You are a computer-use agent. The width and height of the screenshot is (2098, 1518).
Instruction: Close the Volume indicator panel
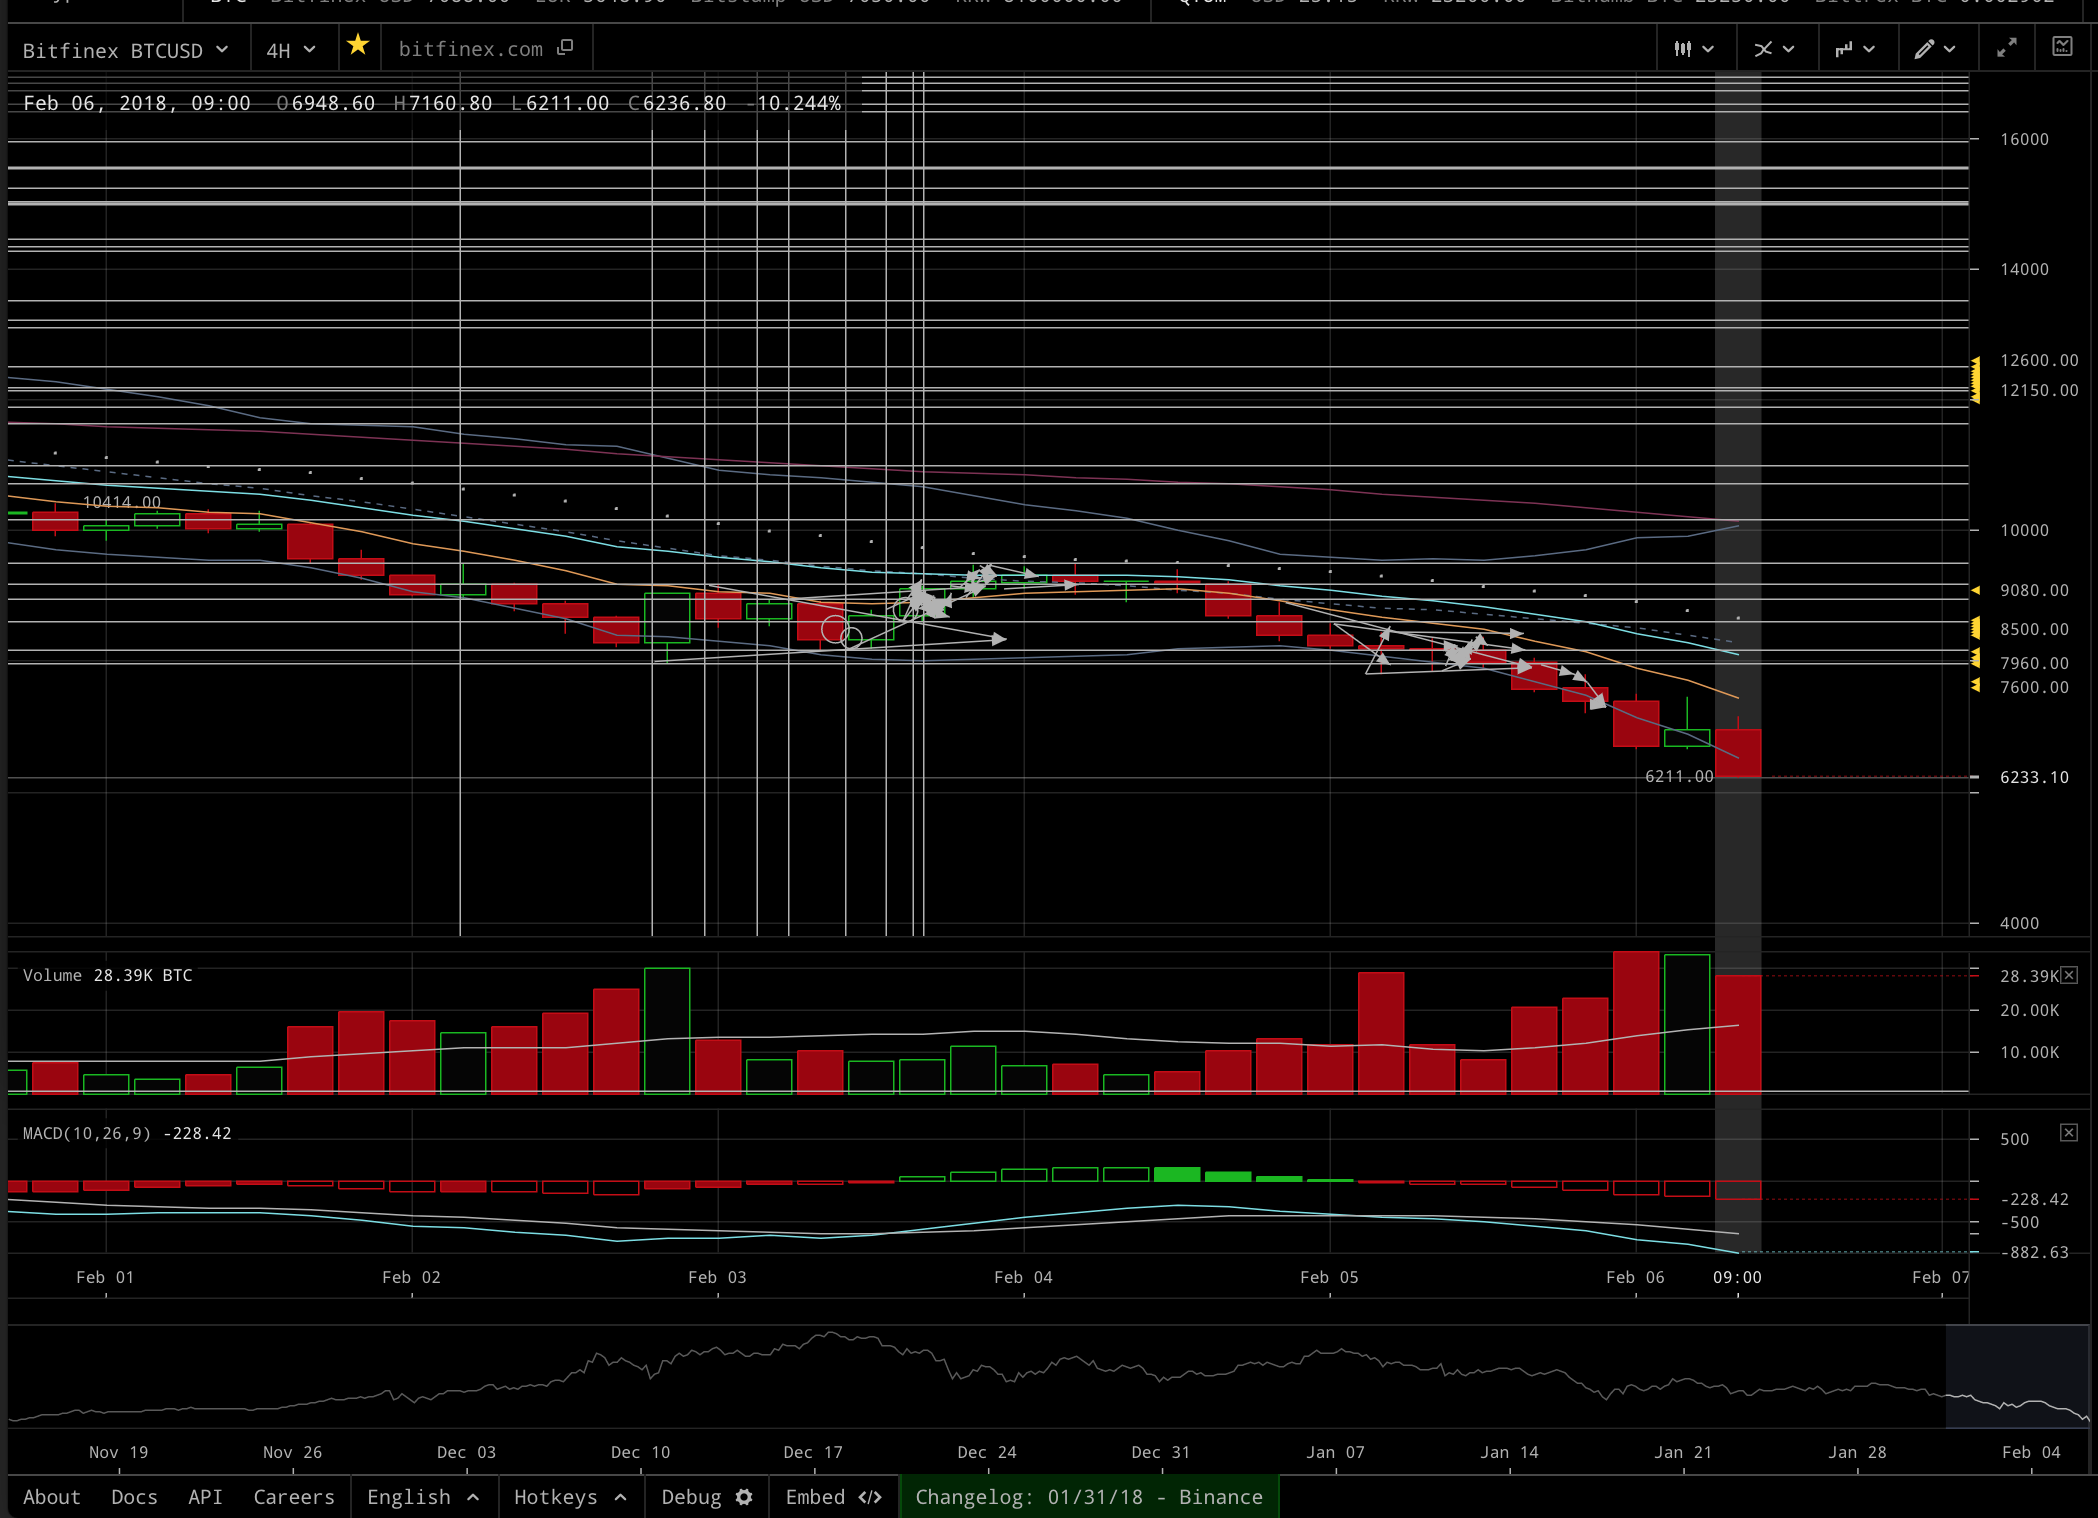(2069, 975)
